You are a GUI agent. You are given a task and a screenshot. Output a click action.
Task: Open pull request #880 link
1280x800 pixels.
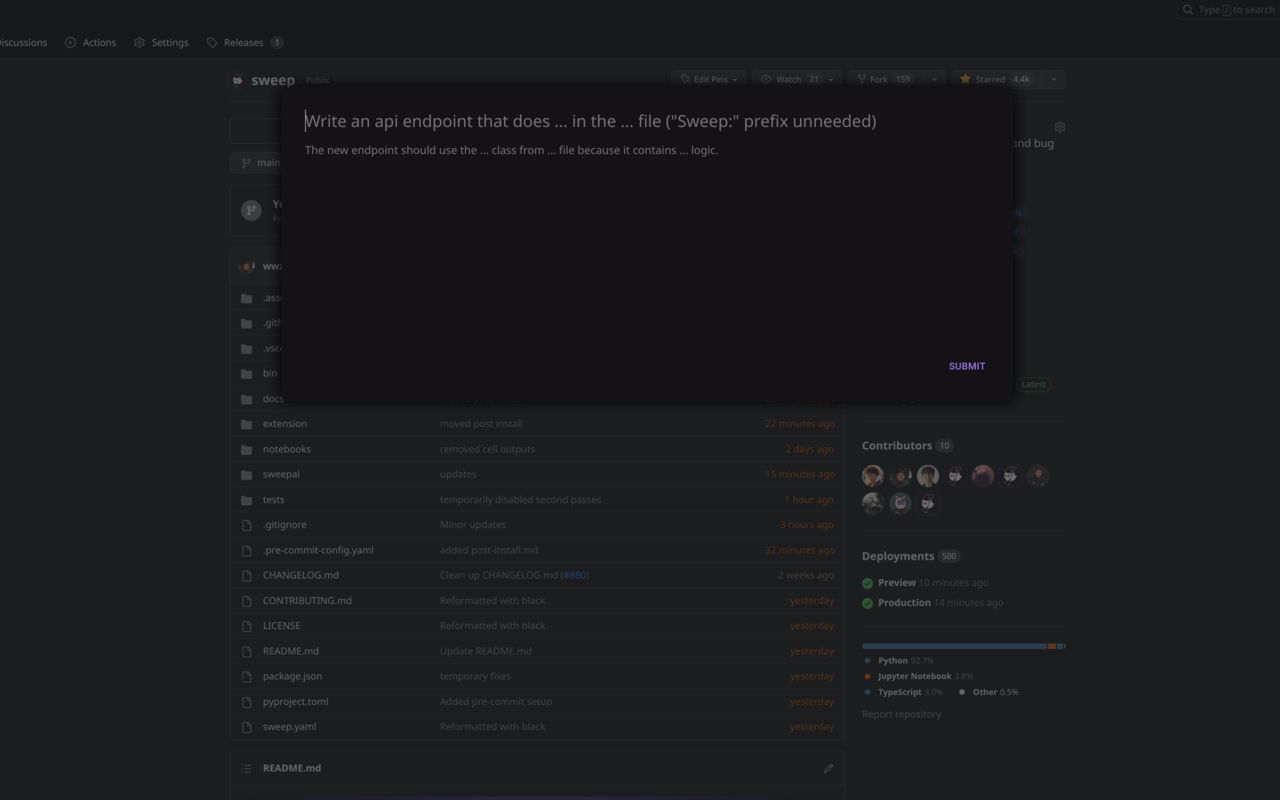tap(575, 575)
